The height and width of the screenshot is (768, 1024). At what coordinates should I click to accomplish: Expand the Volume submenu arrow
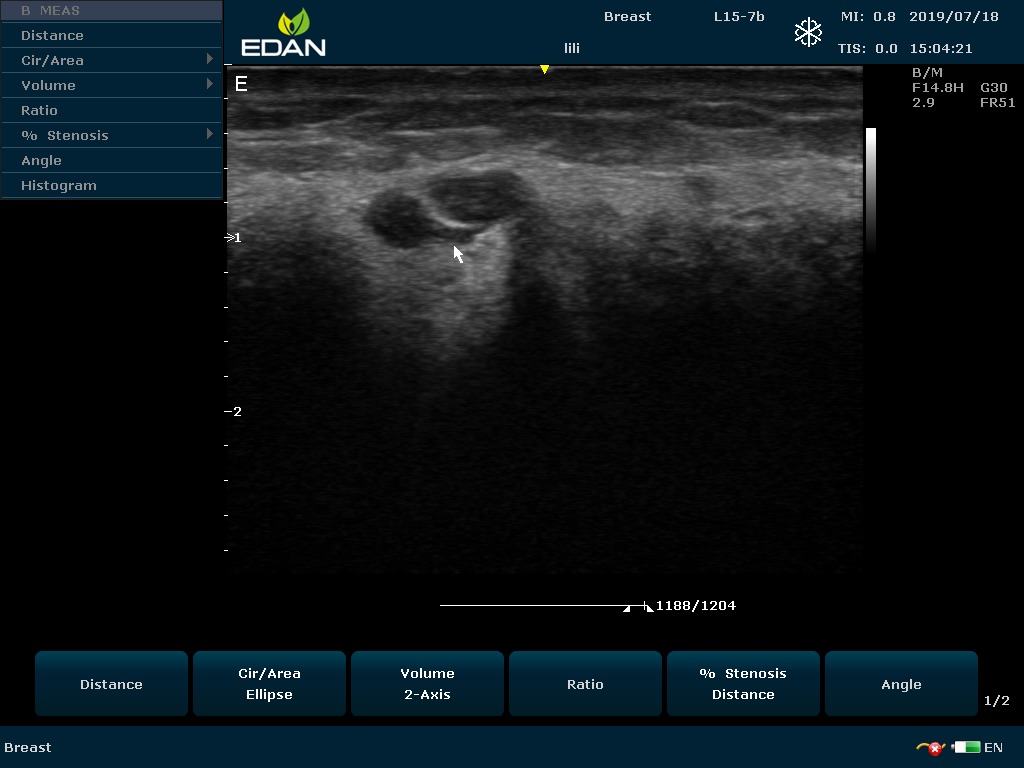[x=210, y=85]
